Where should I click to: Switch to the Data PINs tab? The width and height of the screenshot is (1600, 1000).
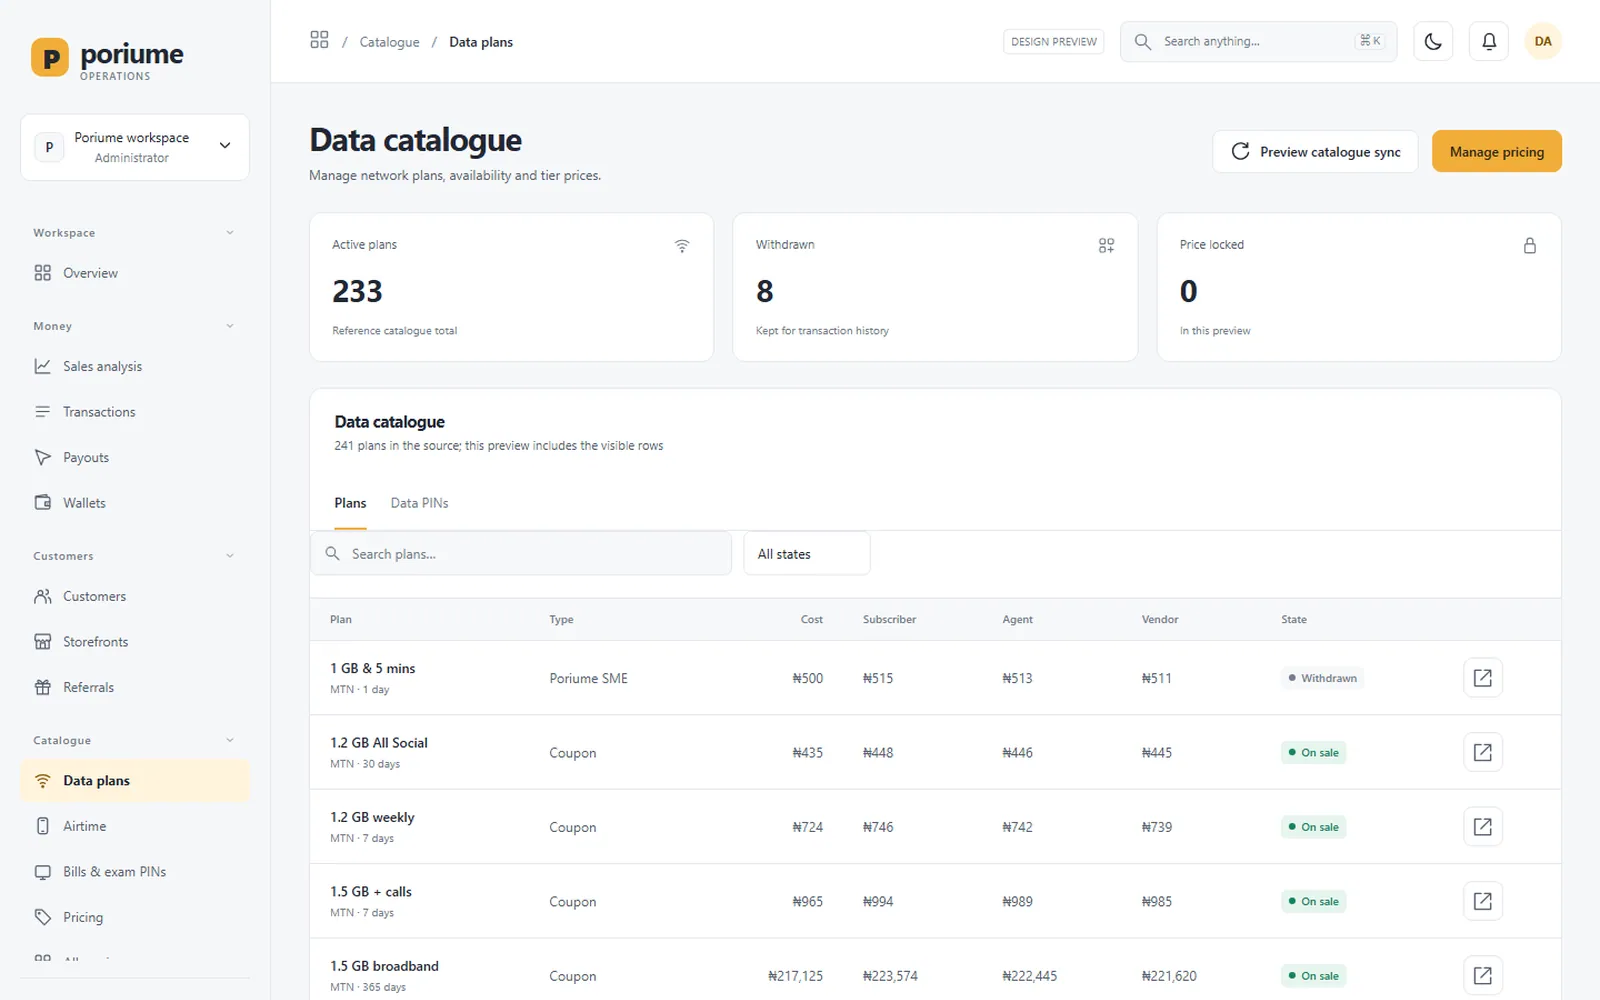pyautogui.click(x=419, y=503)
